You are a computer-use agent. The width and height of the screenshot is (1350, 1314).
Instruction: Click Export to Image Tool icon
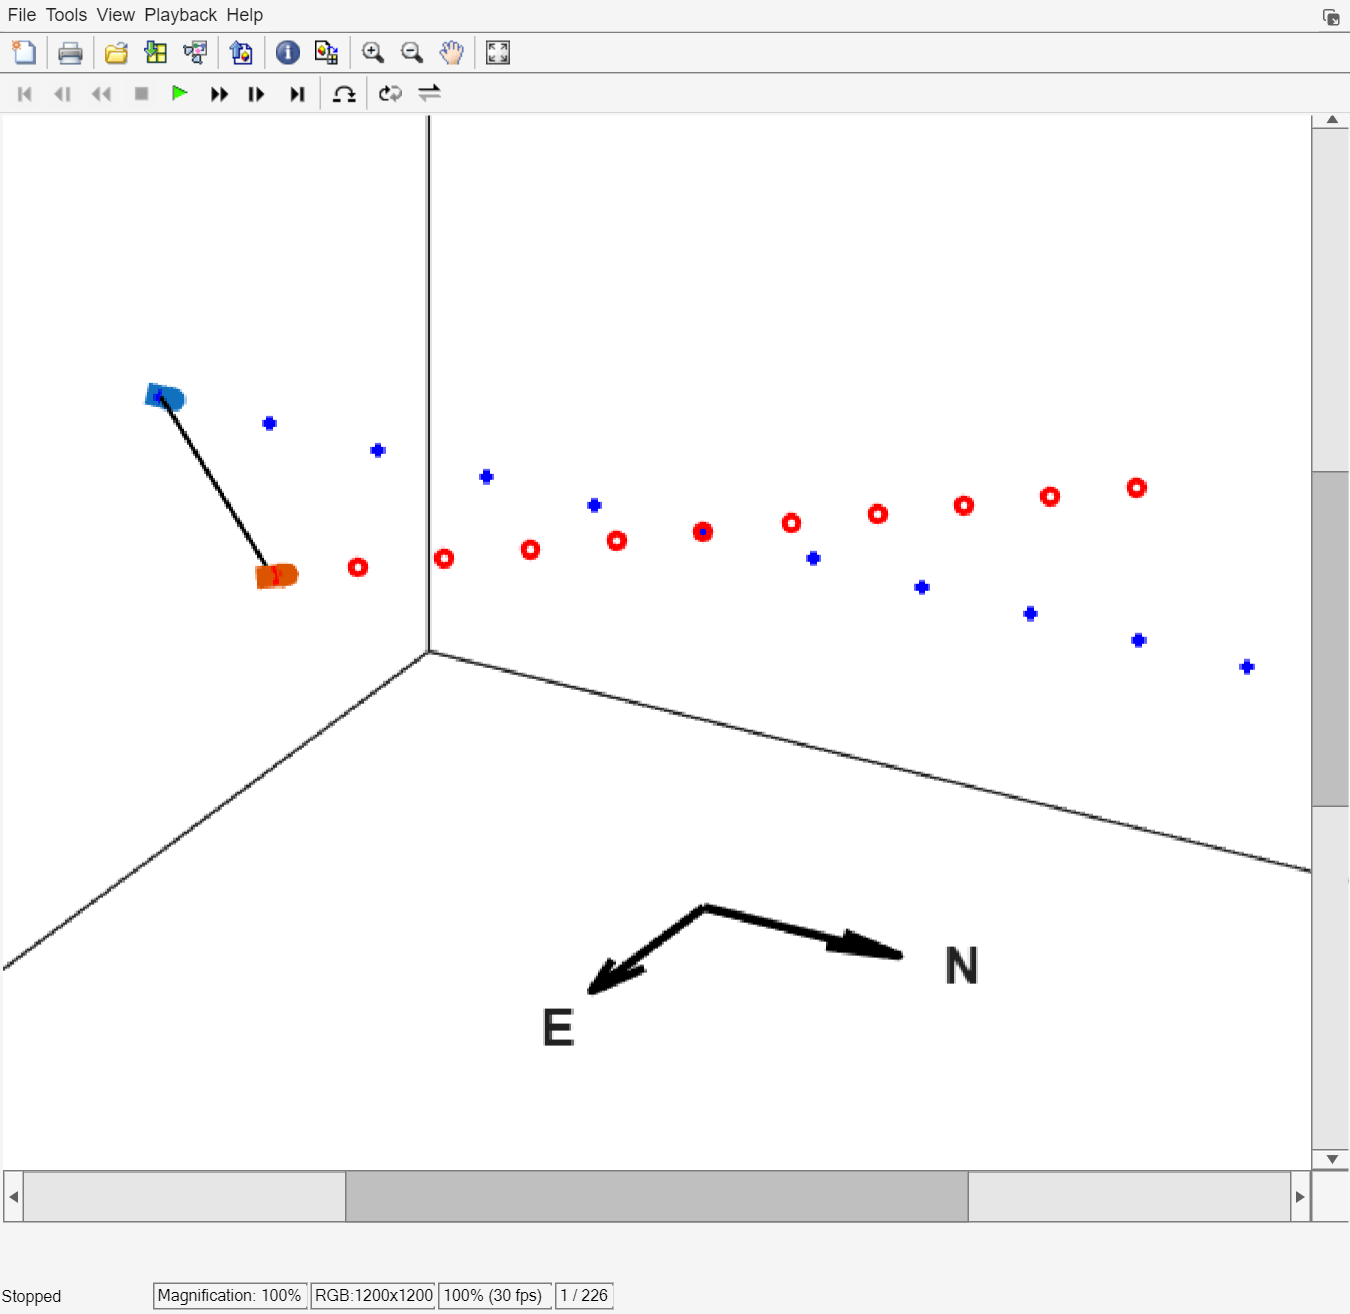point(241,53)
